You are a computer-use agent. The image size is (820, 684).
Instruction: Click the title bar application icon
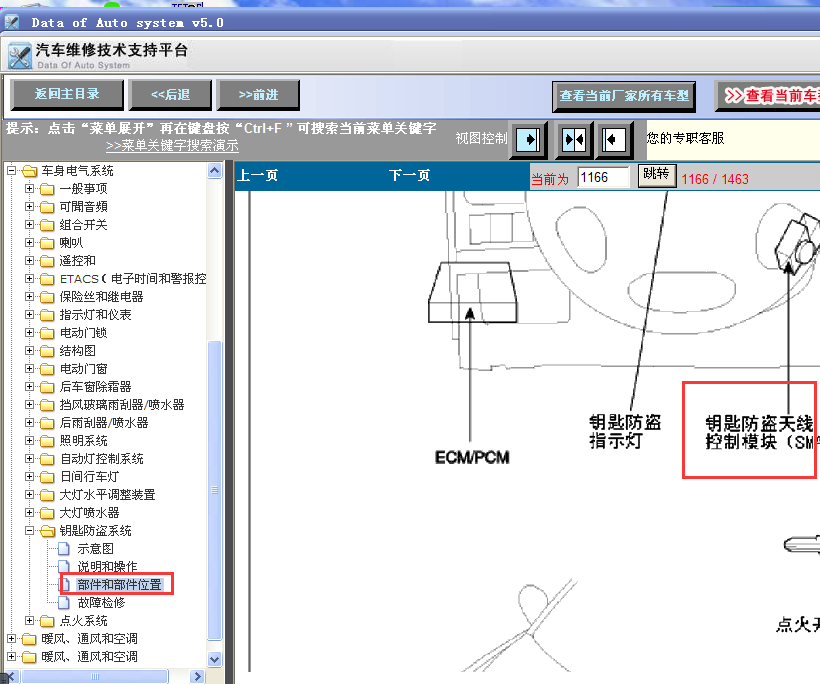pos(12,22)
